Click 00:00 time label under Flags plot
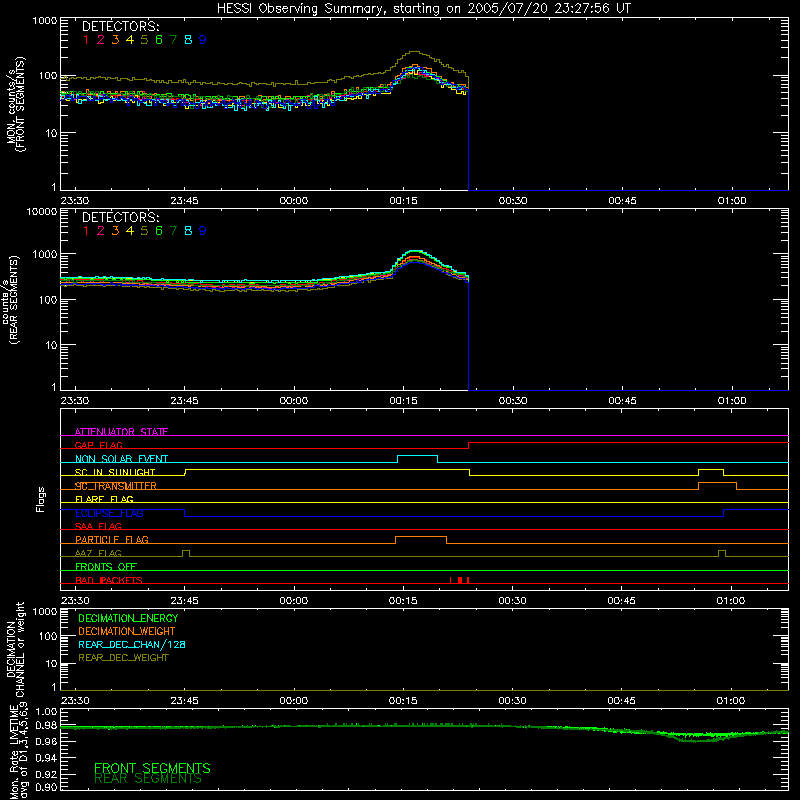Image resolution: width=800 pixels, height=800 pixels. [293, 601]
